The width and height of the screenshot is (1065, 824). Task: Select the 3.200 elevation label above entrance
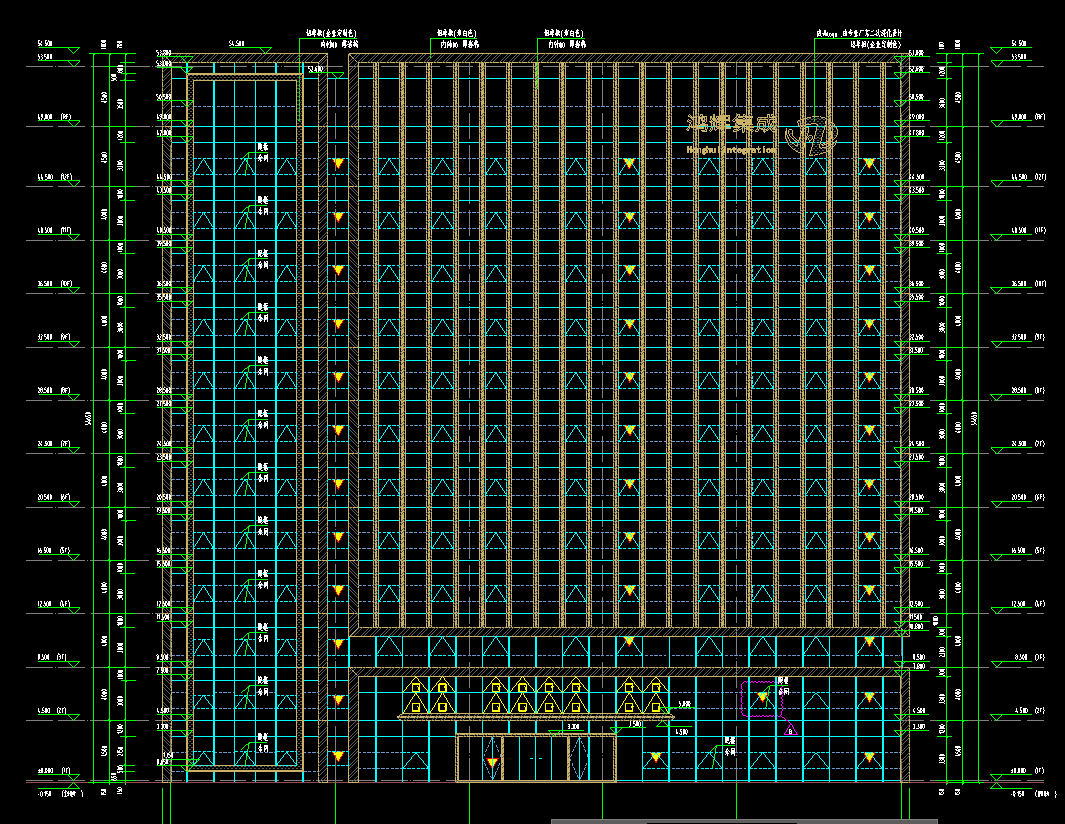point(573,727)
